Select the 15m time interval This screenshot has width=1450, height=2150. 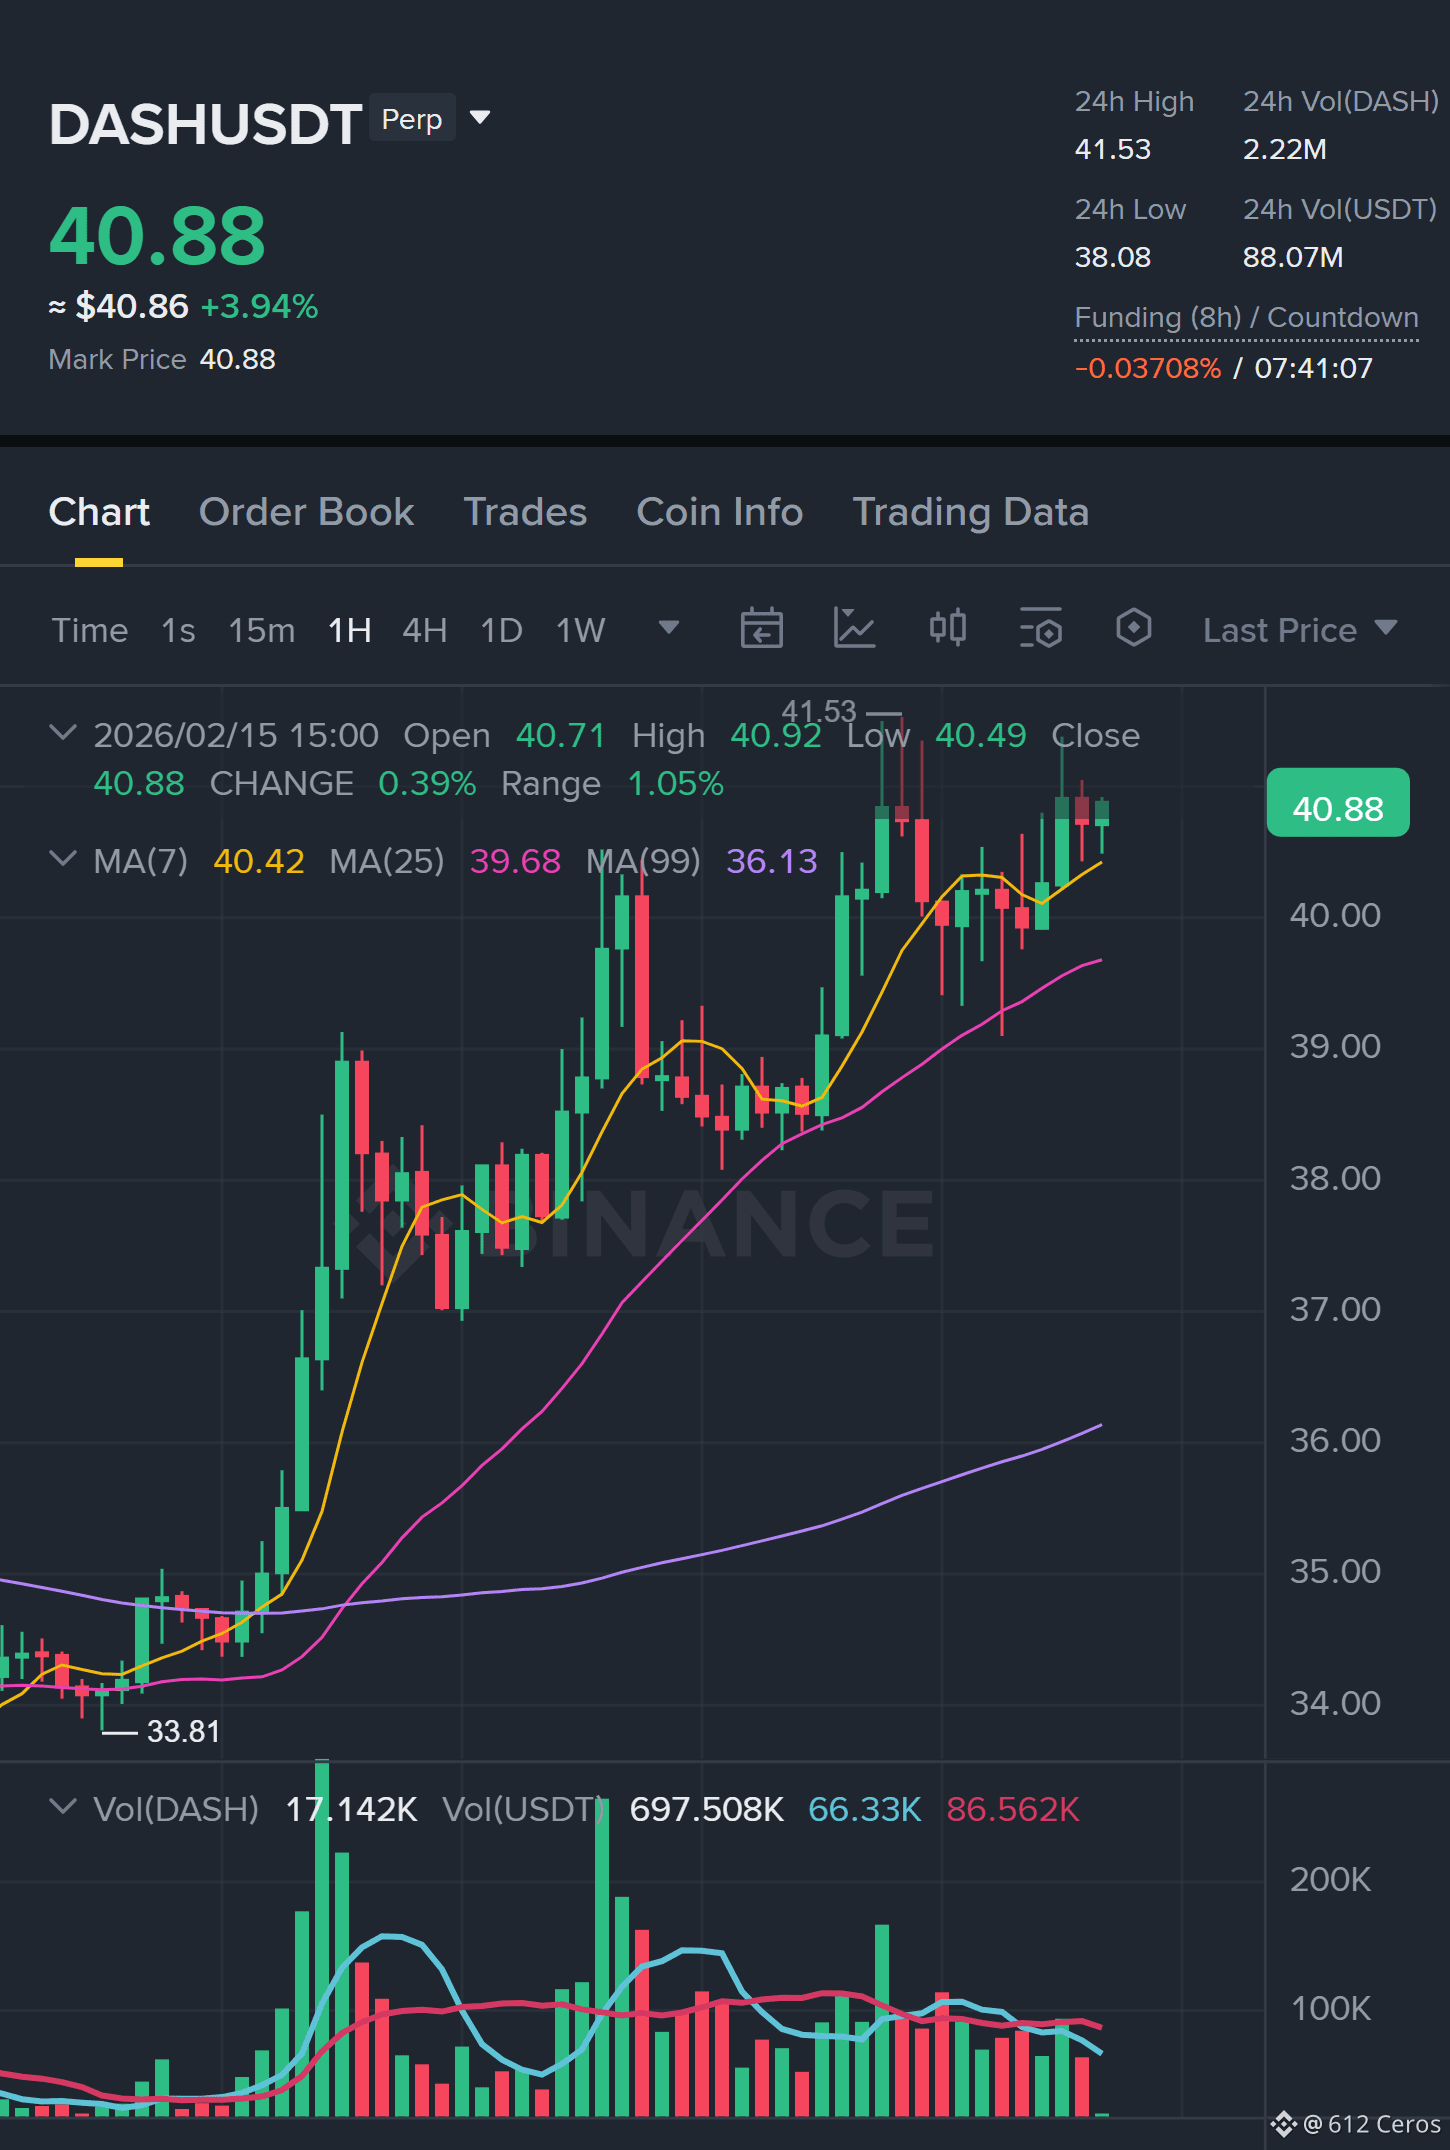pyautogui.click(x=261, y=631)
